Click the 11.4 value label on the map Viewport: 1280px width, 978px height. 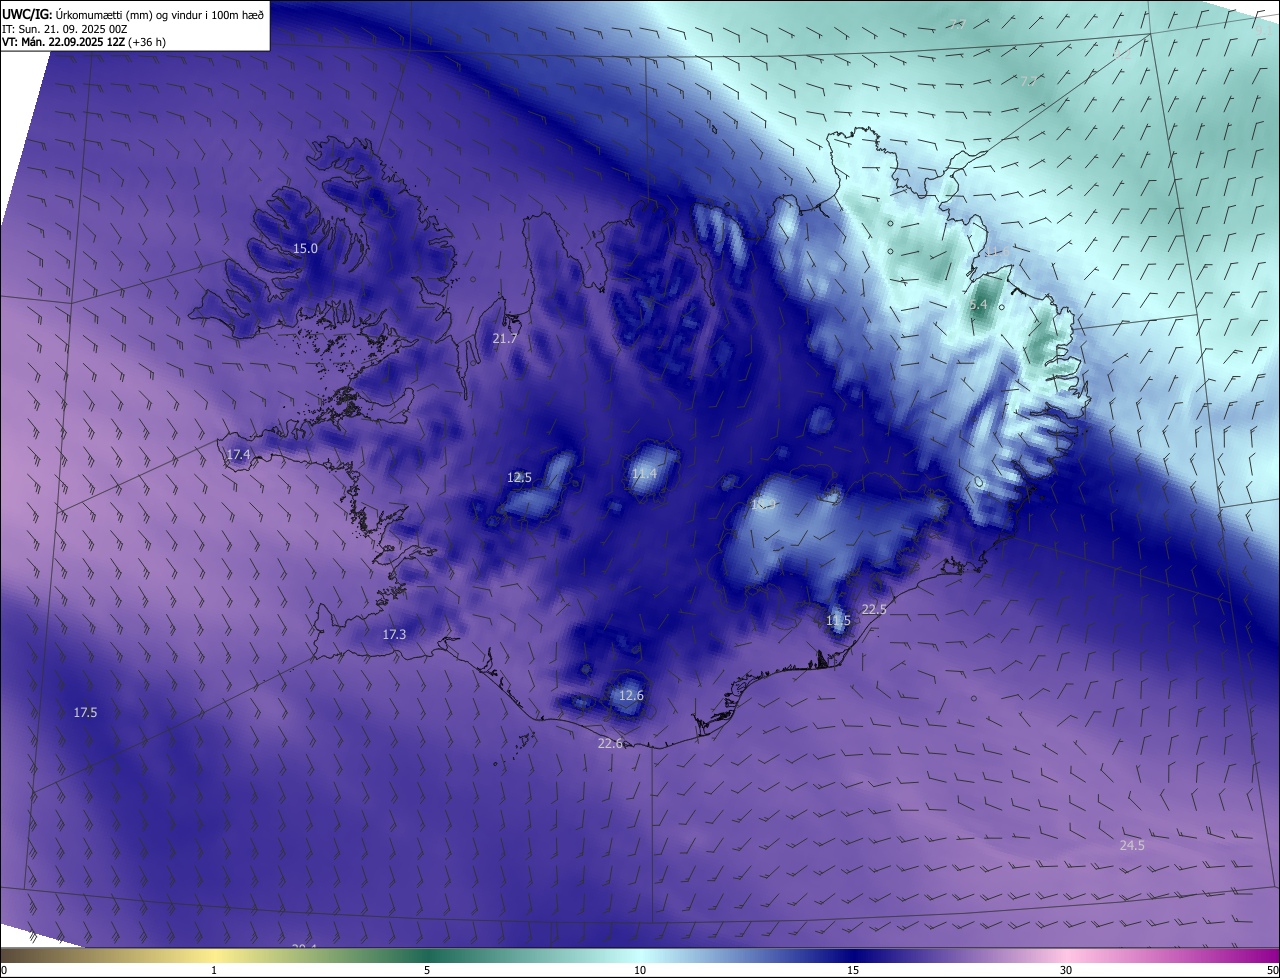(x=644, y=473)
